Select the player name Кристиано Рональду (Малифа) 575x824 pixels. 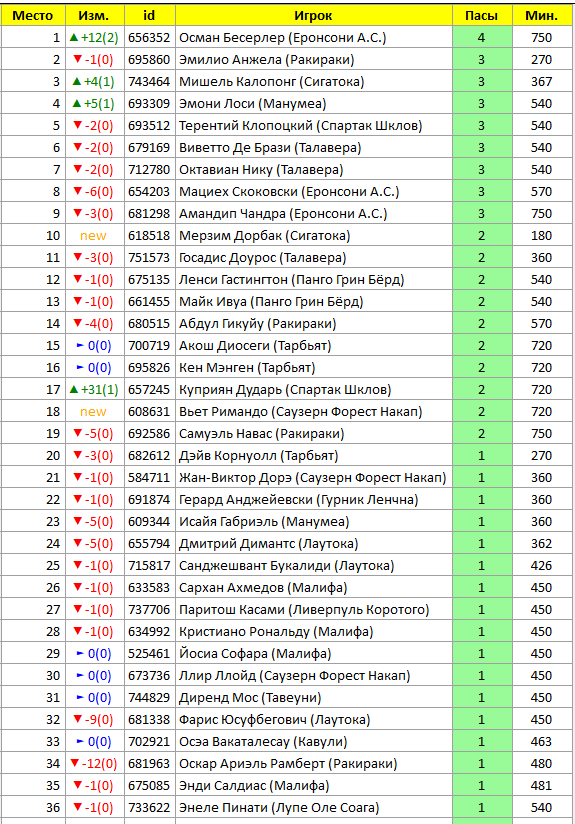click(276, 632)
